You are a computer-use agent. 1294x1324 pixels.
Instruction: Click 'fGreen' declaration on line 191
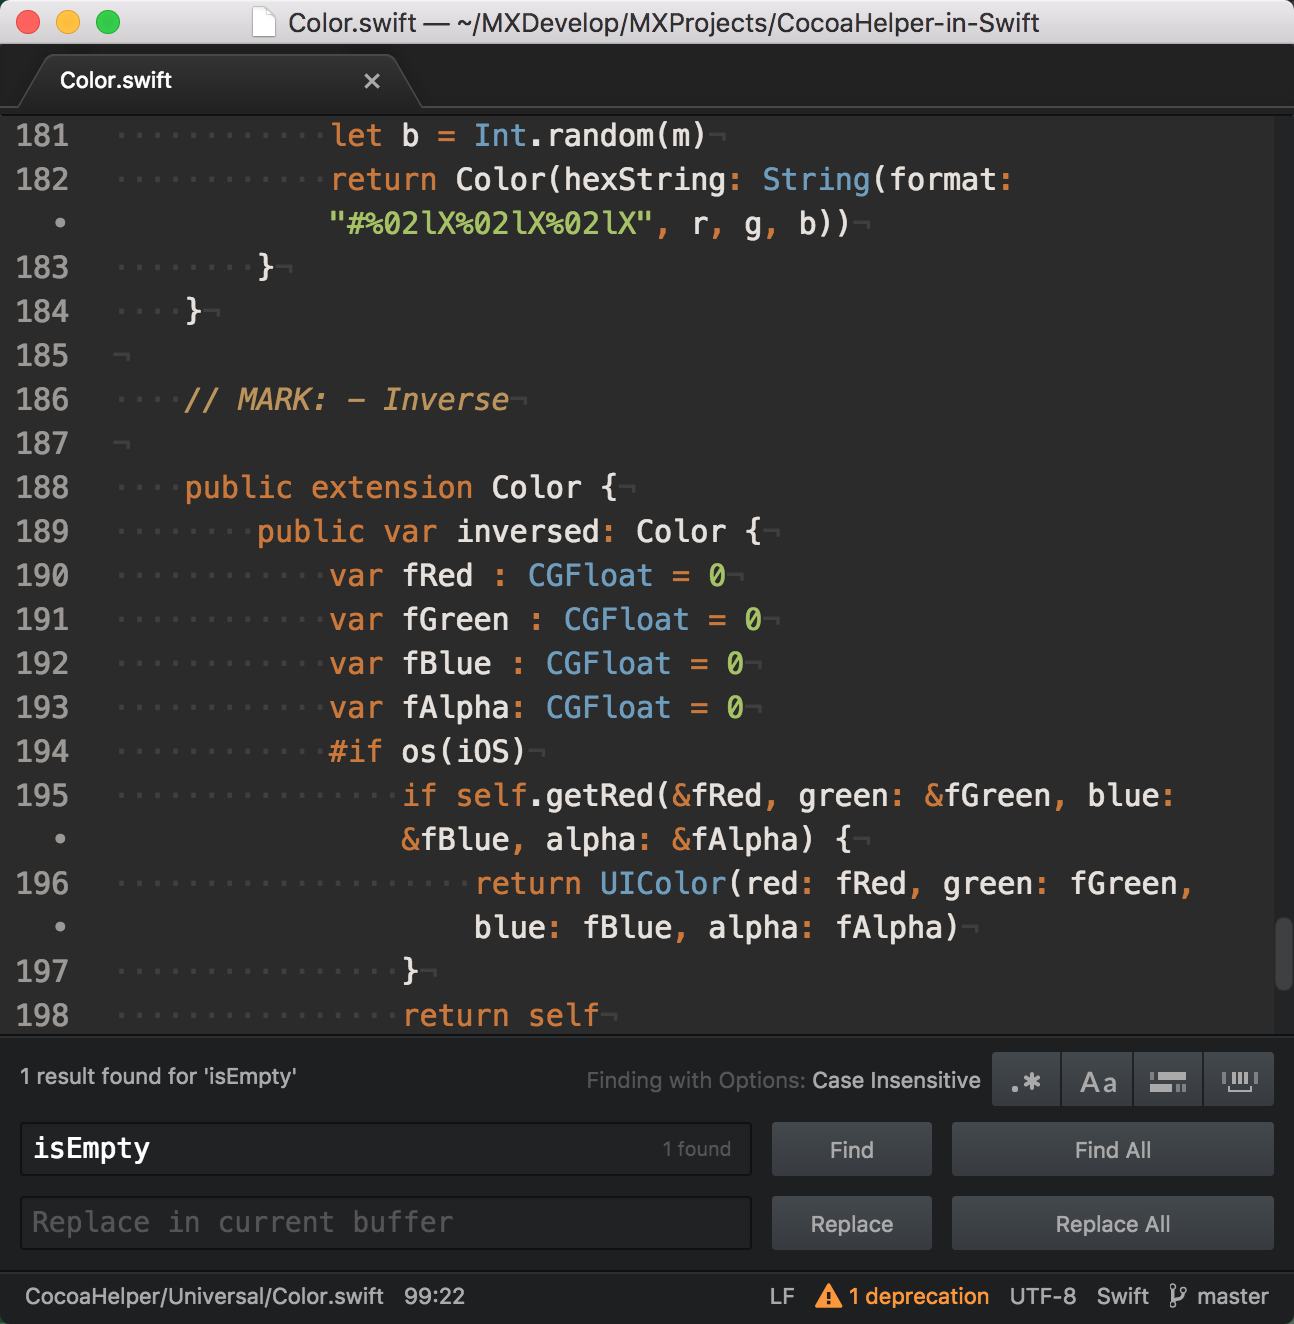pos(456,620)
